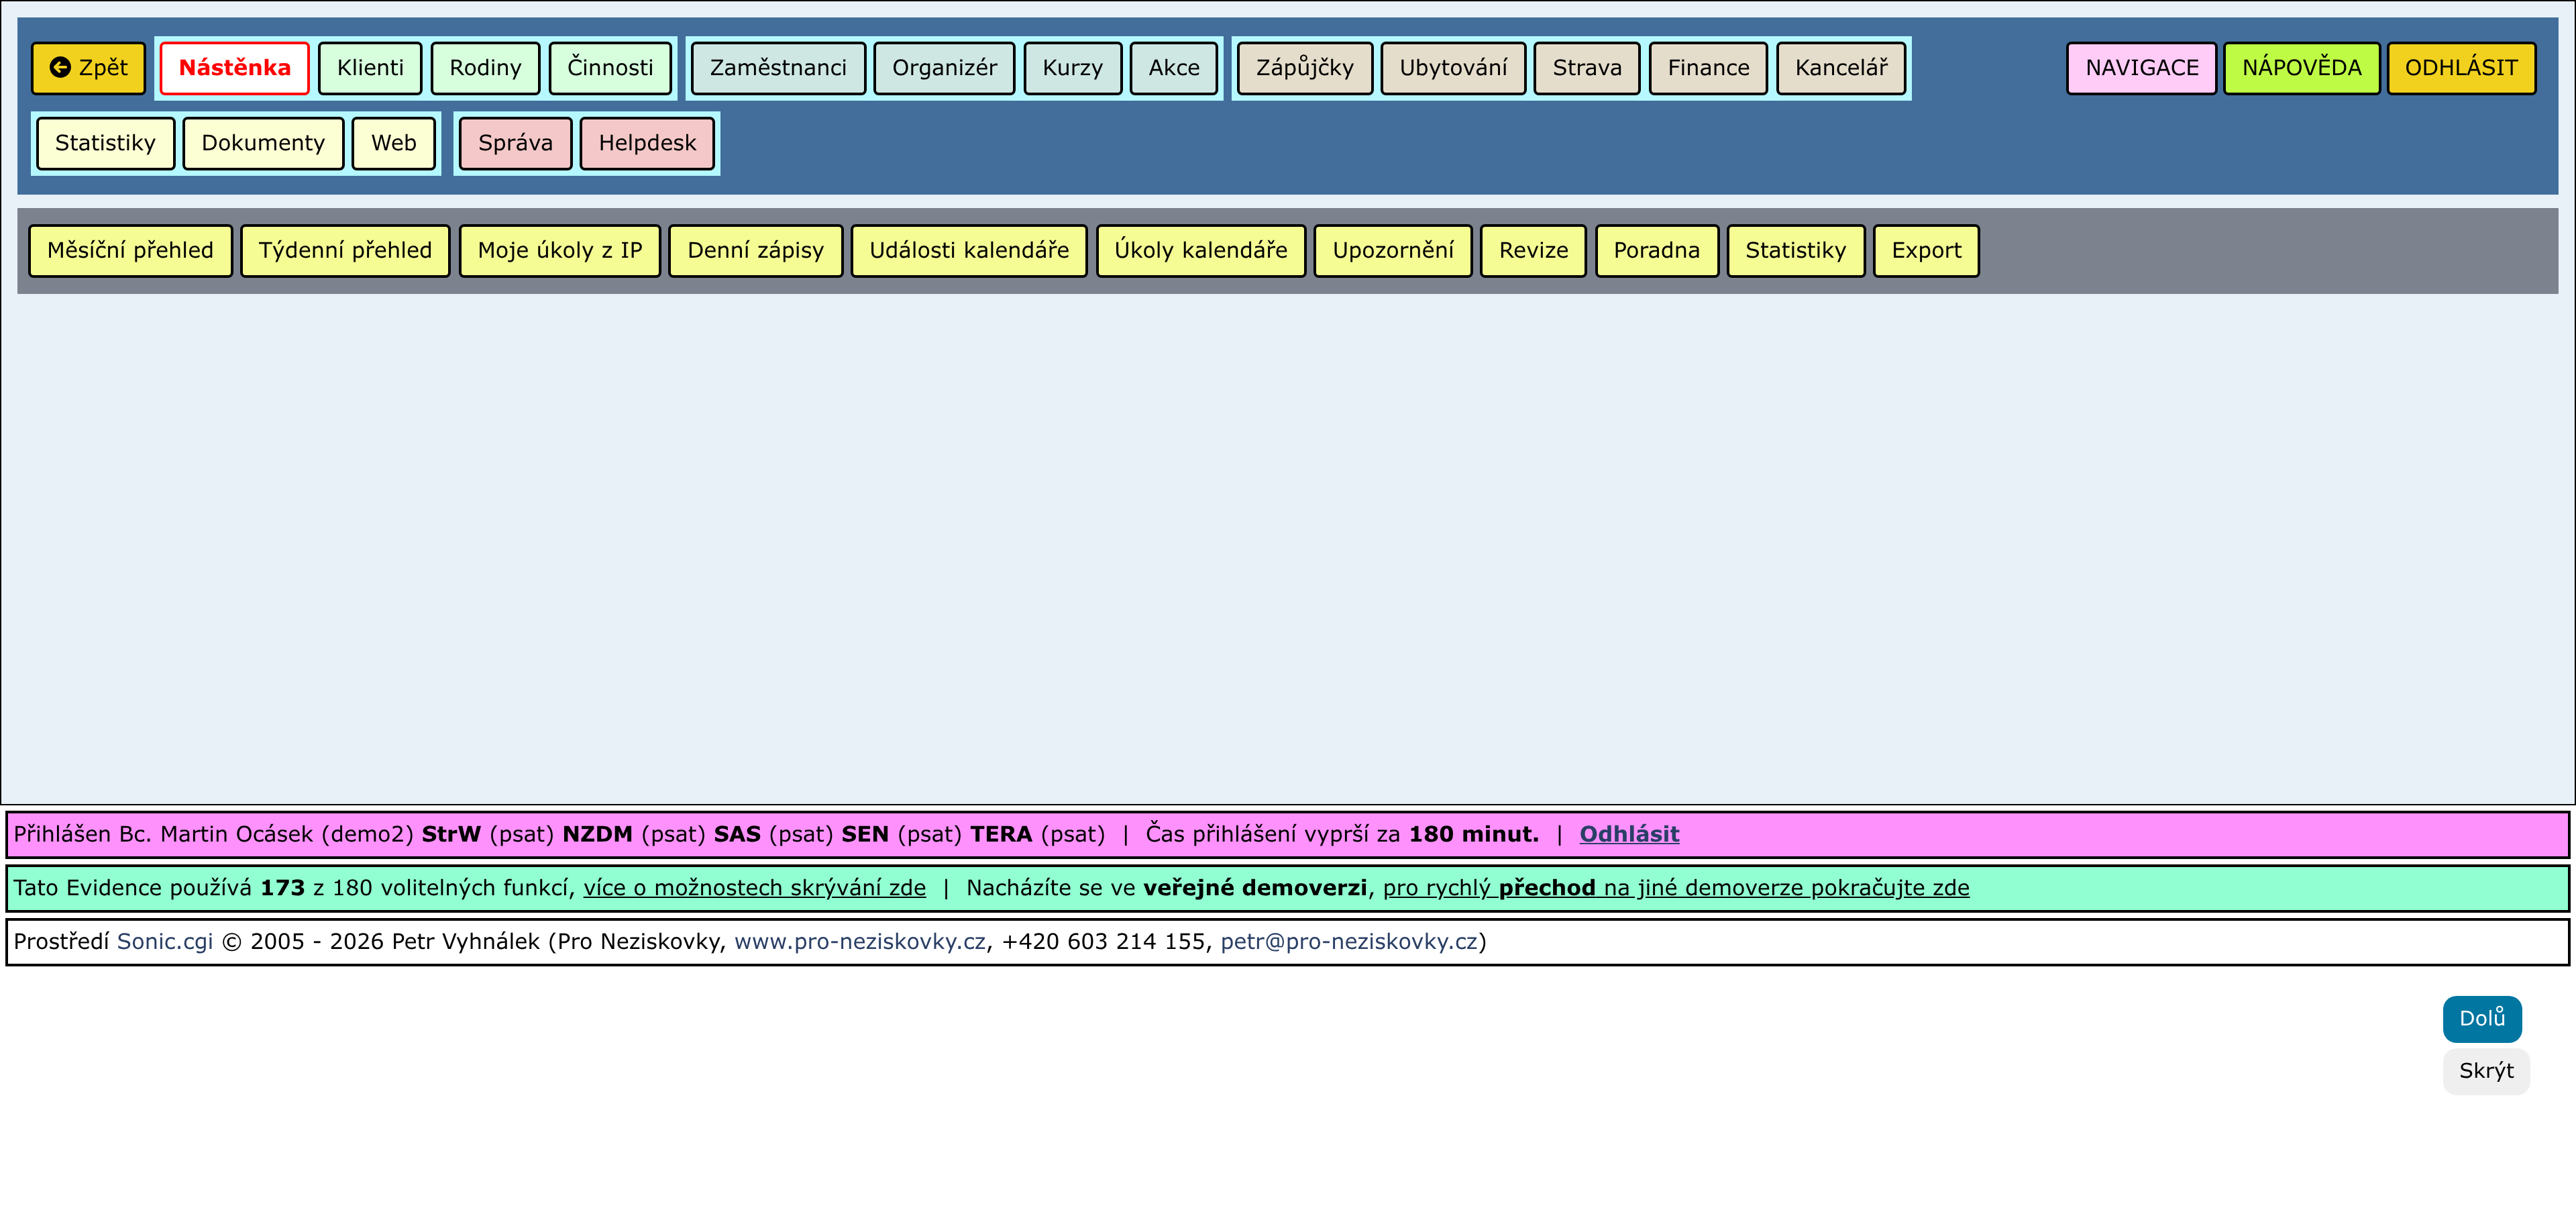The height and width of the screenshot is (1208, 2576).
Task: Select Denní zápisy tab
Action: [755, 250]
